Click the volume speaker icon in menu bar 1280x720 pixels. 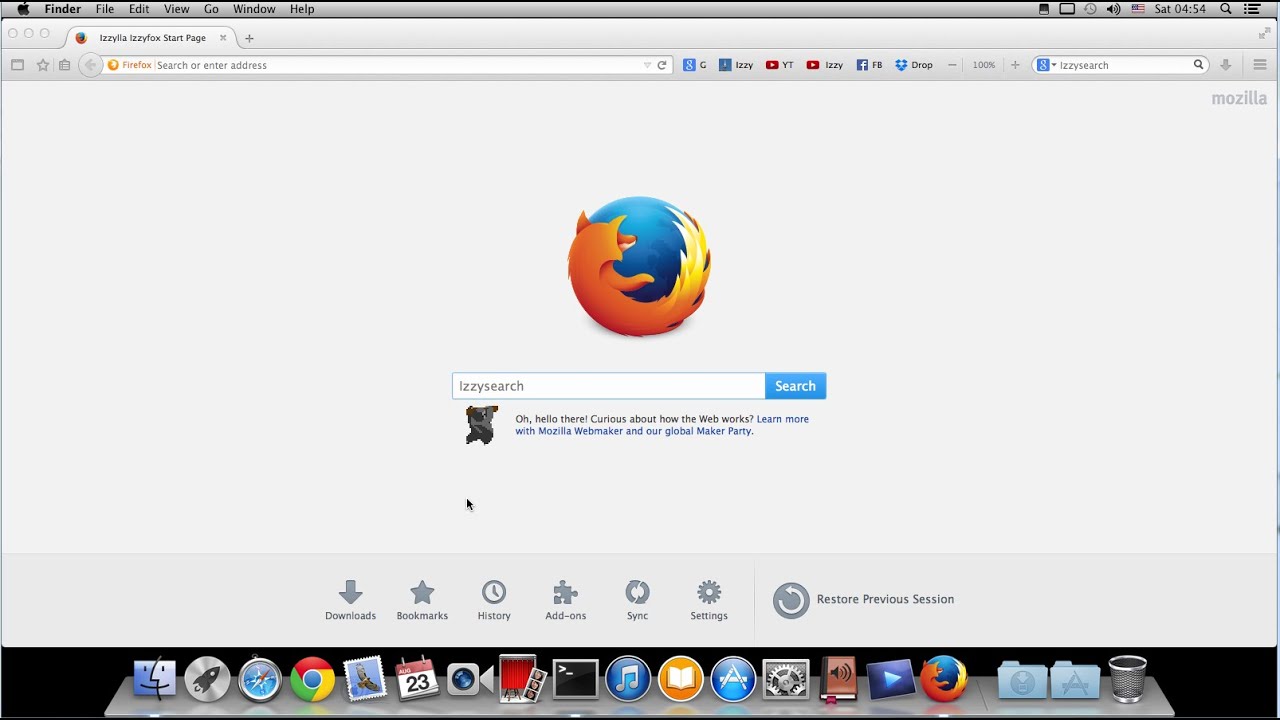[x=1113, y=9]
